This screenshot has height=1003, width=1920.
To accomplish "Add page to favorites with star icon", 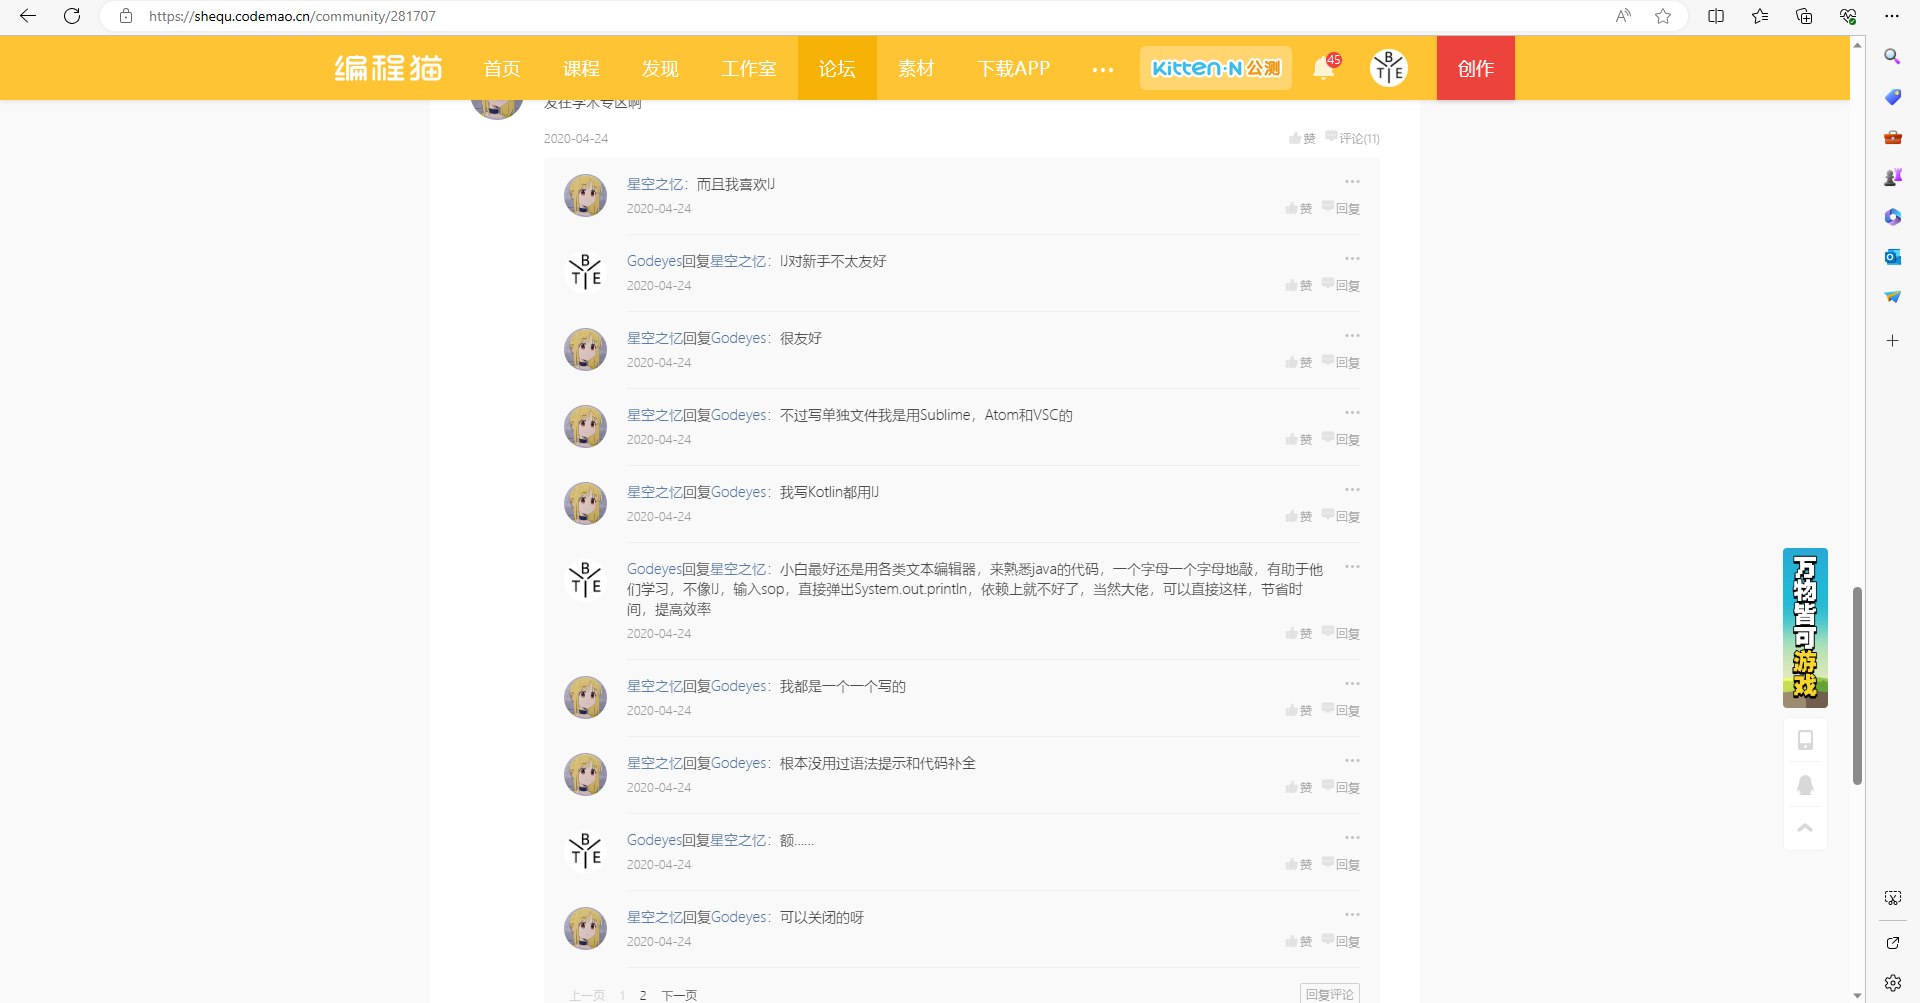I will click(x=1663, y=16).
